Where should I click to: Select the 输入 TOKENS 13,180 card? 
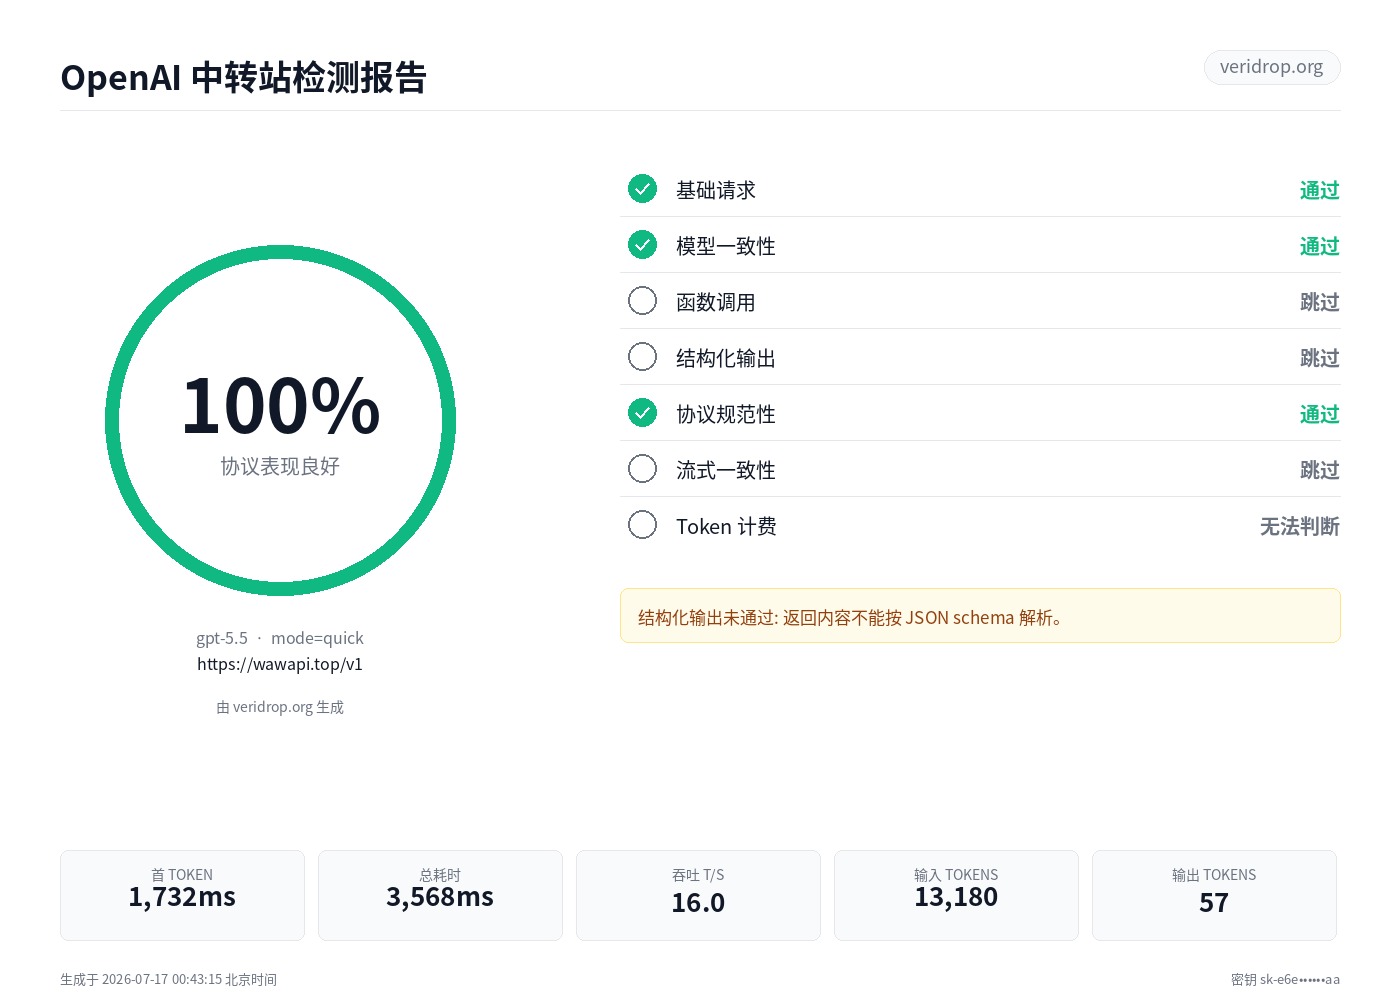pos(956,895)
